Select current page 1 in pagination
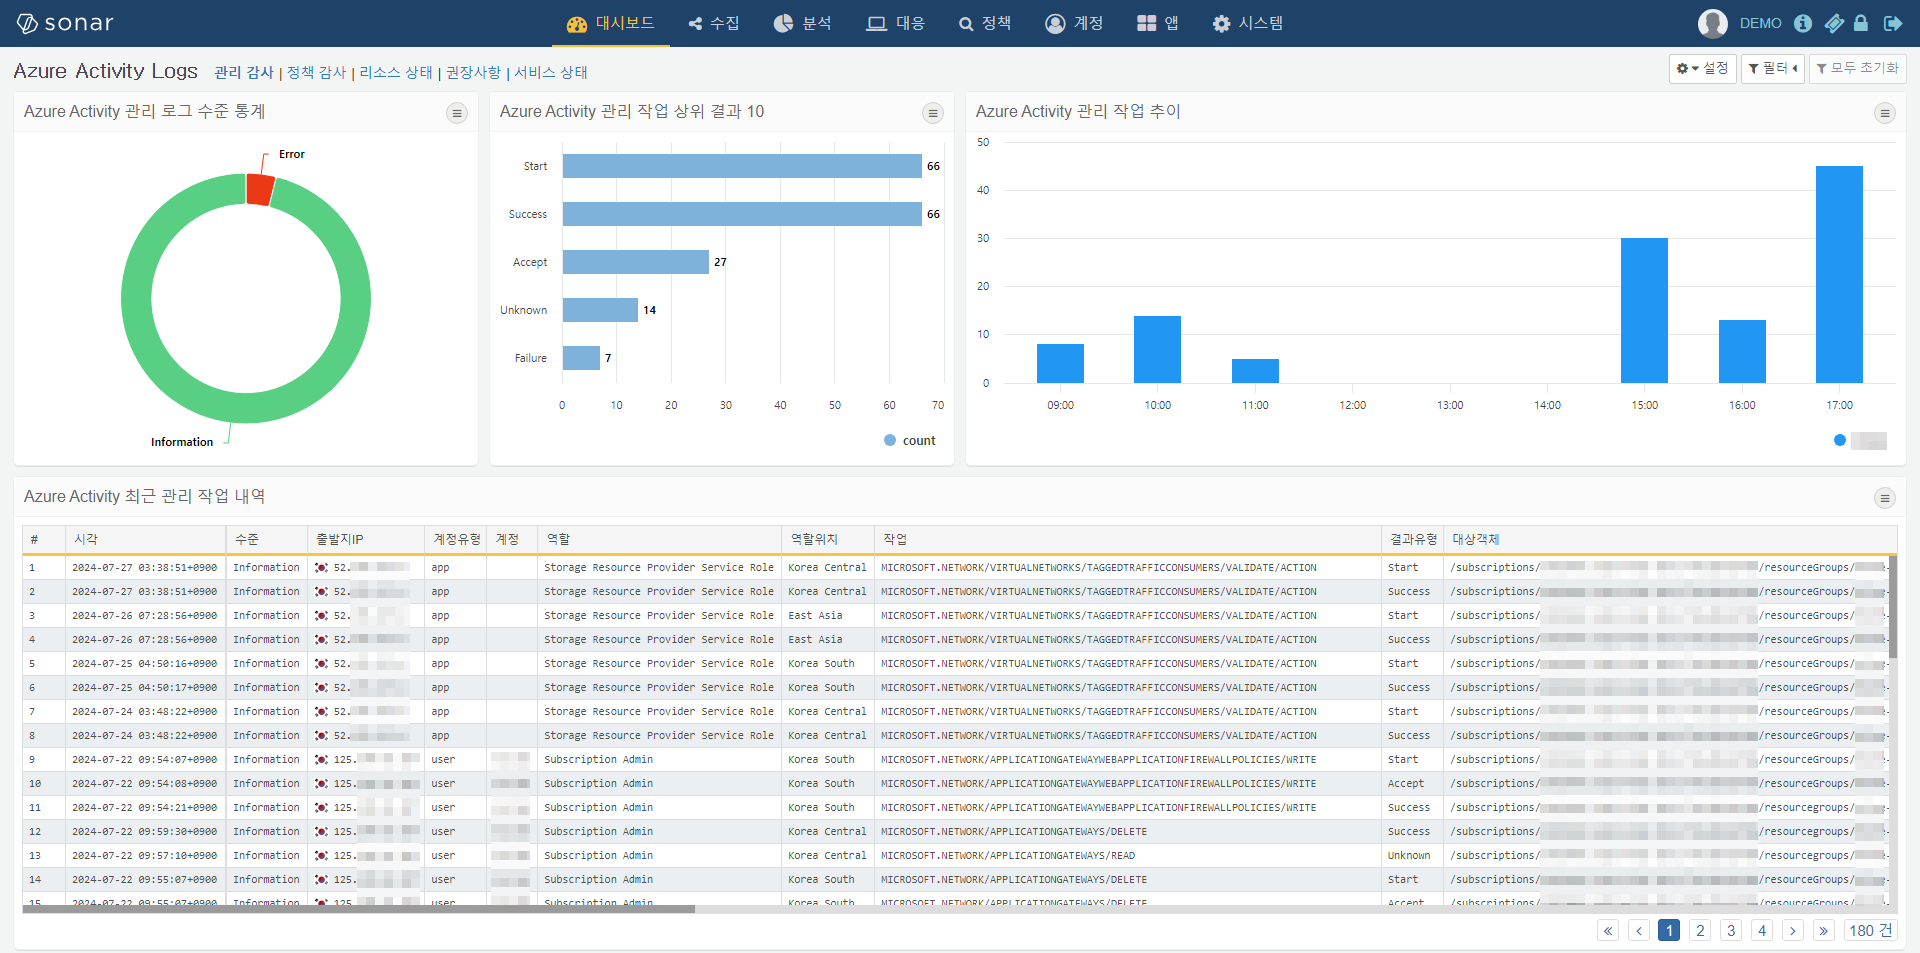This screenshot has height=953, width=1920. (x=1669, y=930)
